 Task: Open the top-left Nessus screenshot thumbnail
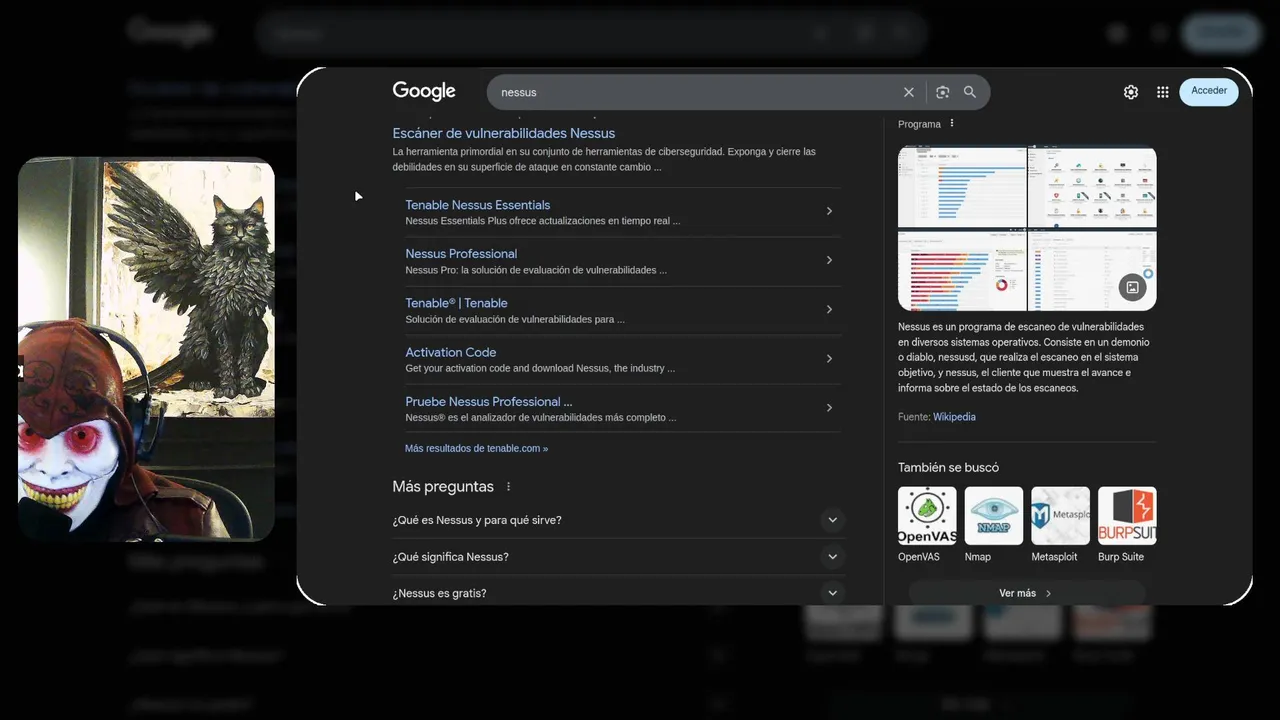pos(962,186)
